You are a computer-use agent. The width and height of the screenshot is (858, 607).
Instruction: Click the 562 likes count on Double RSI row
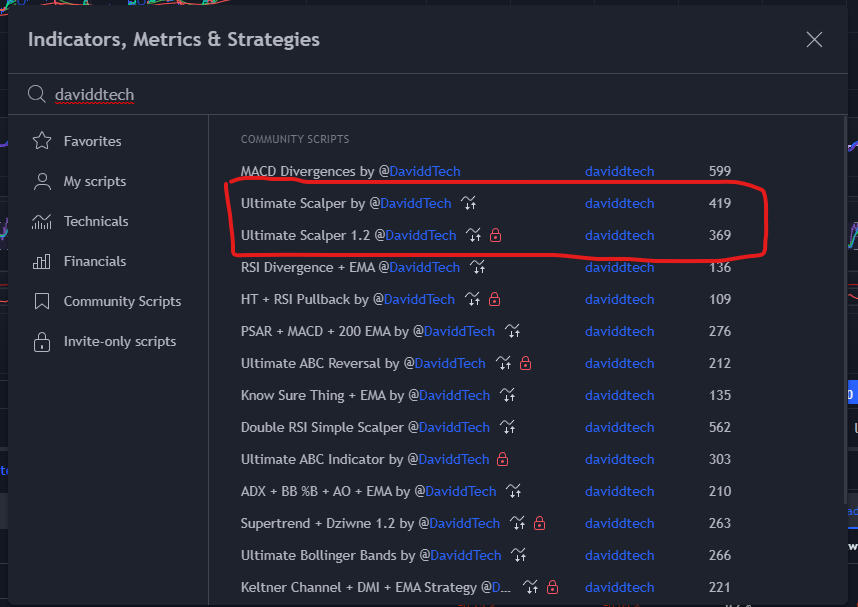pyautogui.click(x=720, y=427)
